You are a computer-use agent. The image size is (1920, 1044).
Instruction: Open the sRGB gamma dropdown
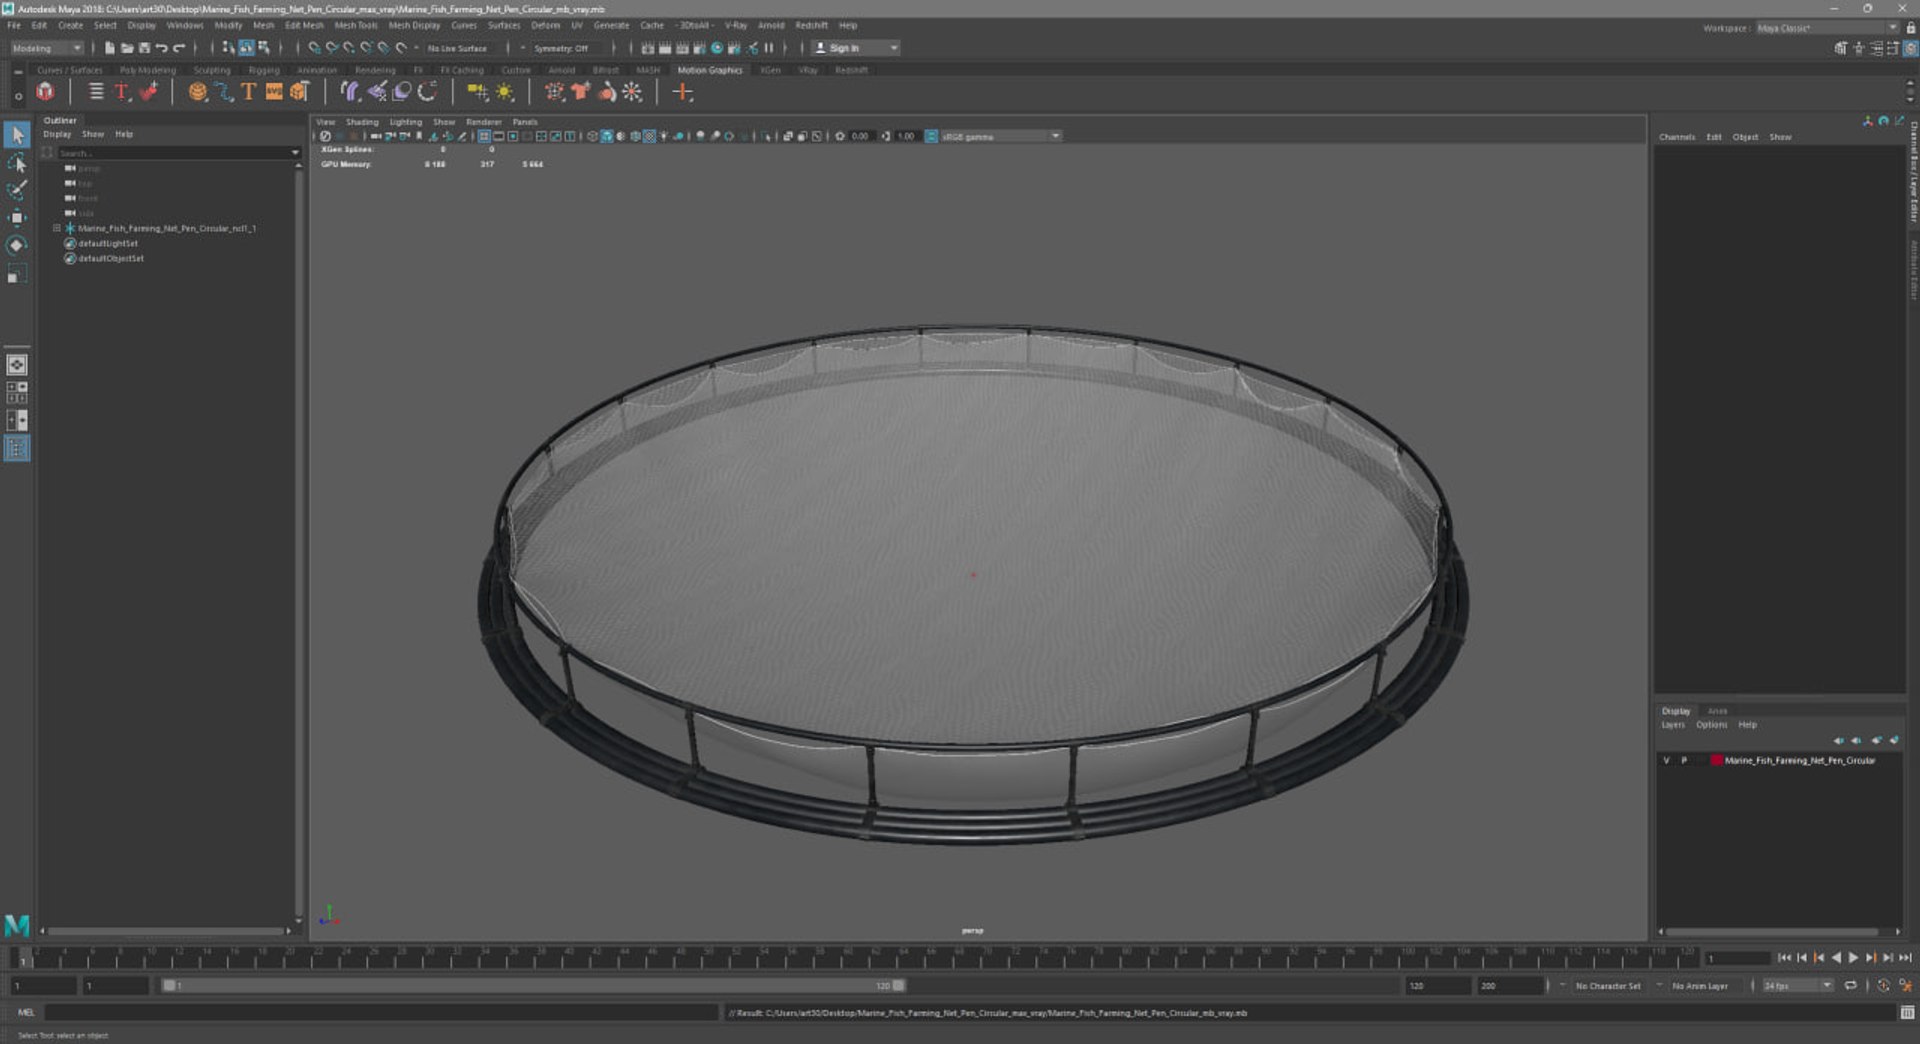[1000, 136]
